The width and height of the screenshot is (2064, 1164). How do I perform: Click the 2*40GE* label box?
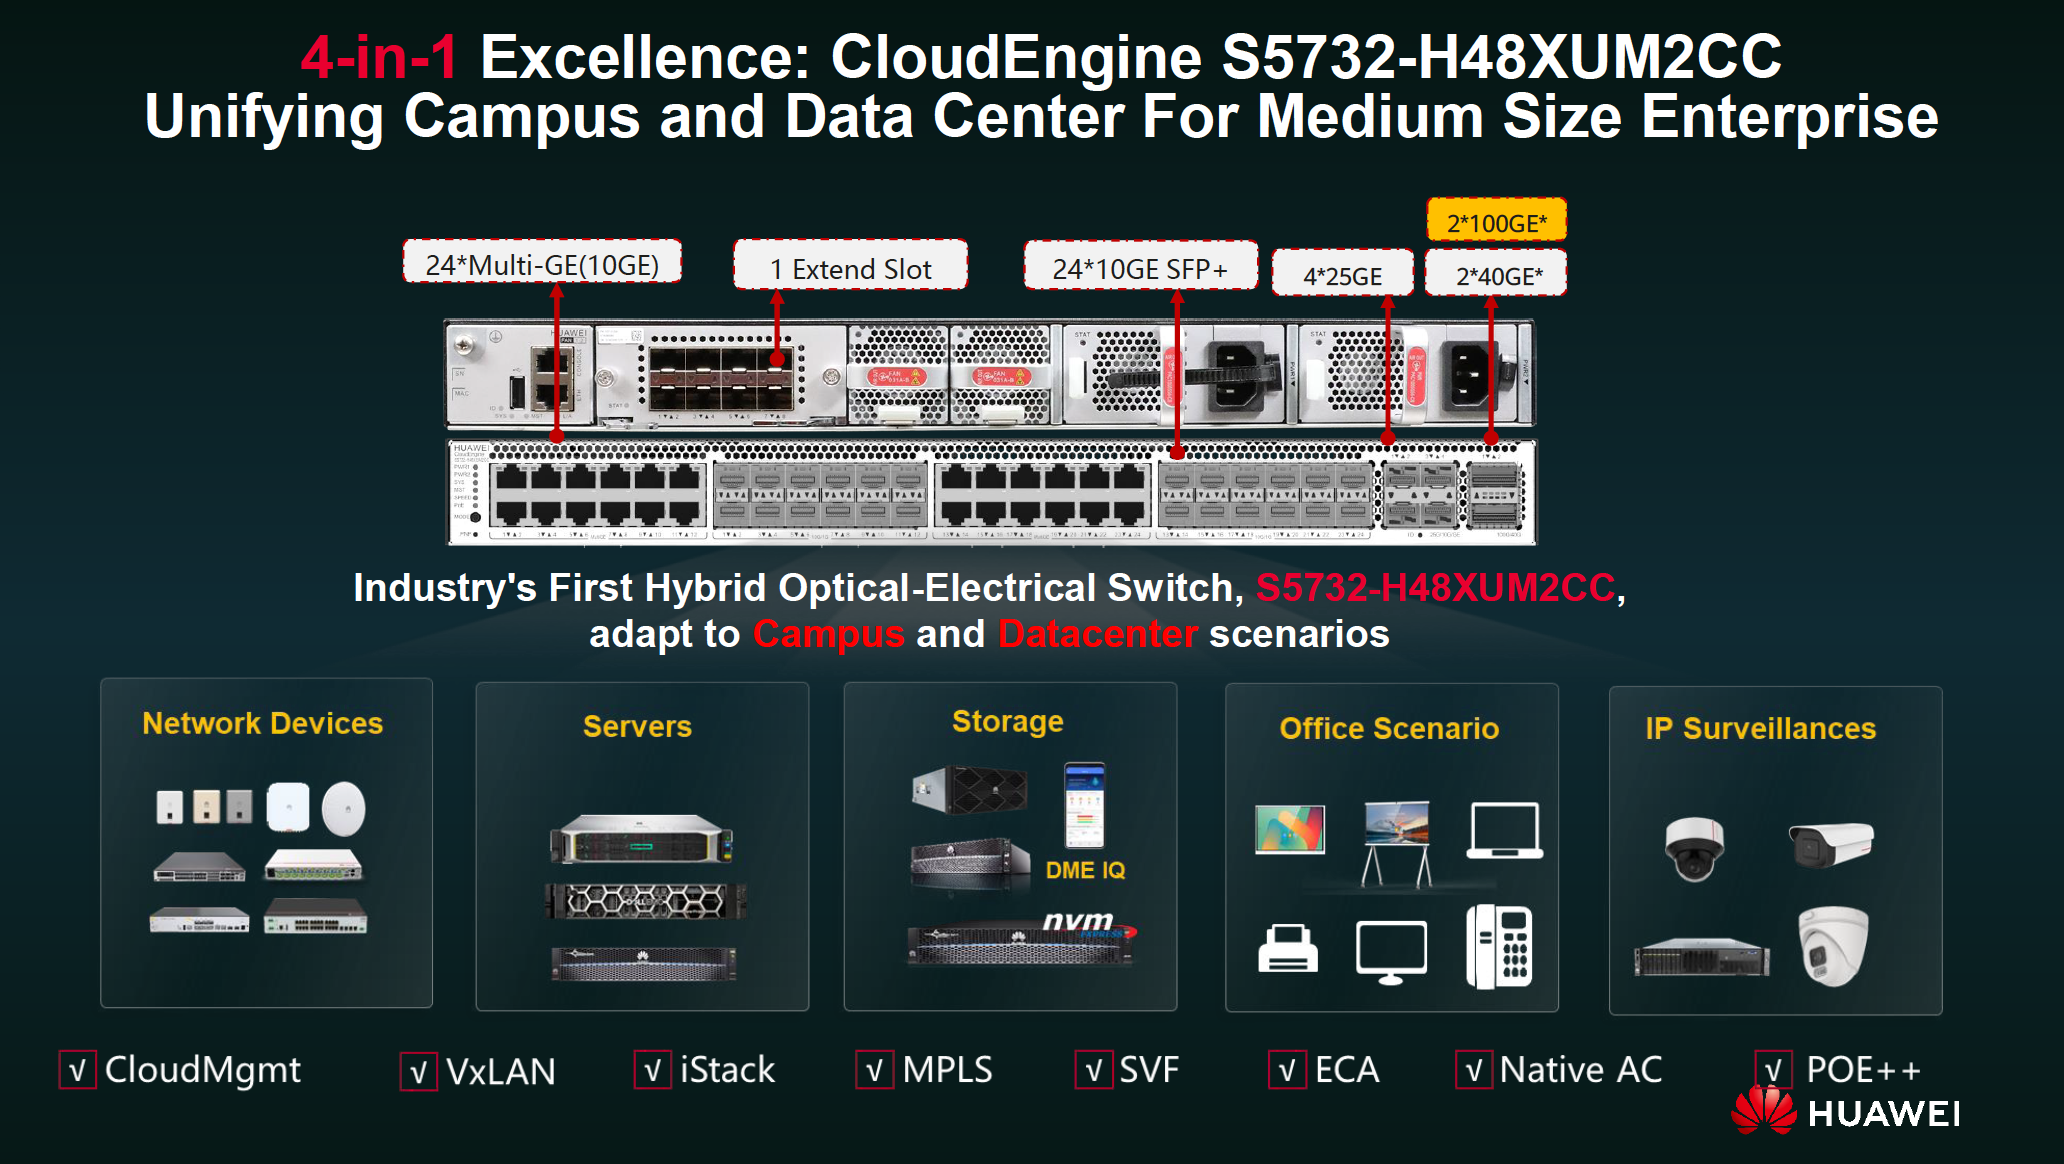point(1496,274)
